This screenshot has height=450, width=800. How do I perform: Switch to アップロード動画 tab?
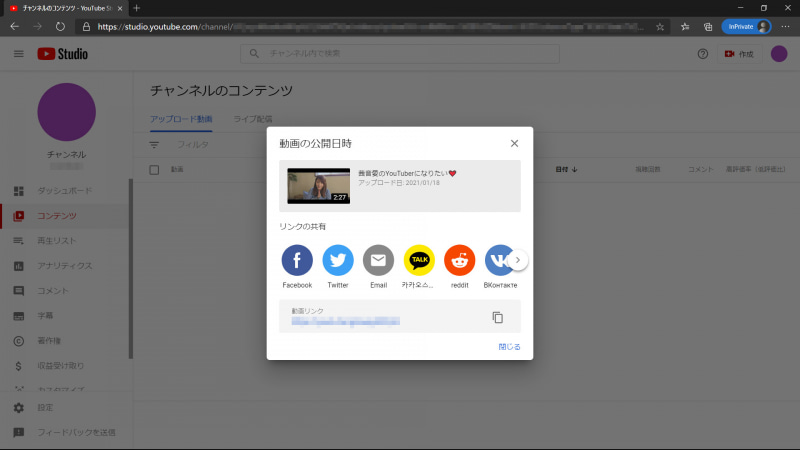click(181, 119)
